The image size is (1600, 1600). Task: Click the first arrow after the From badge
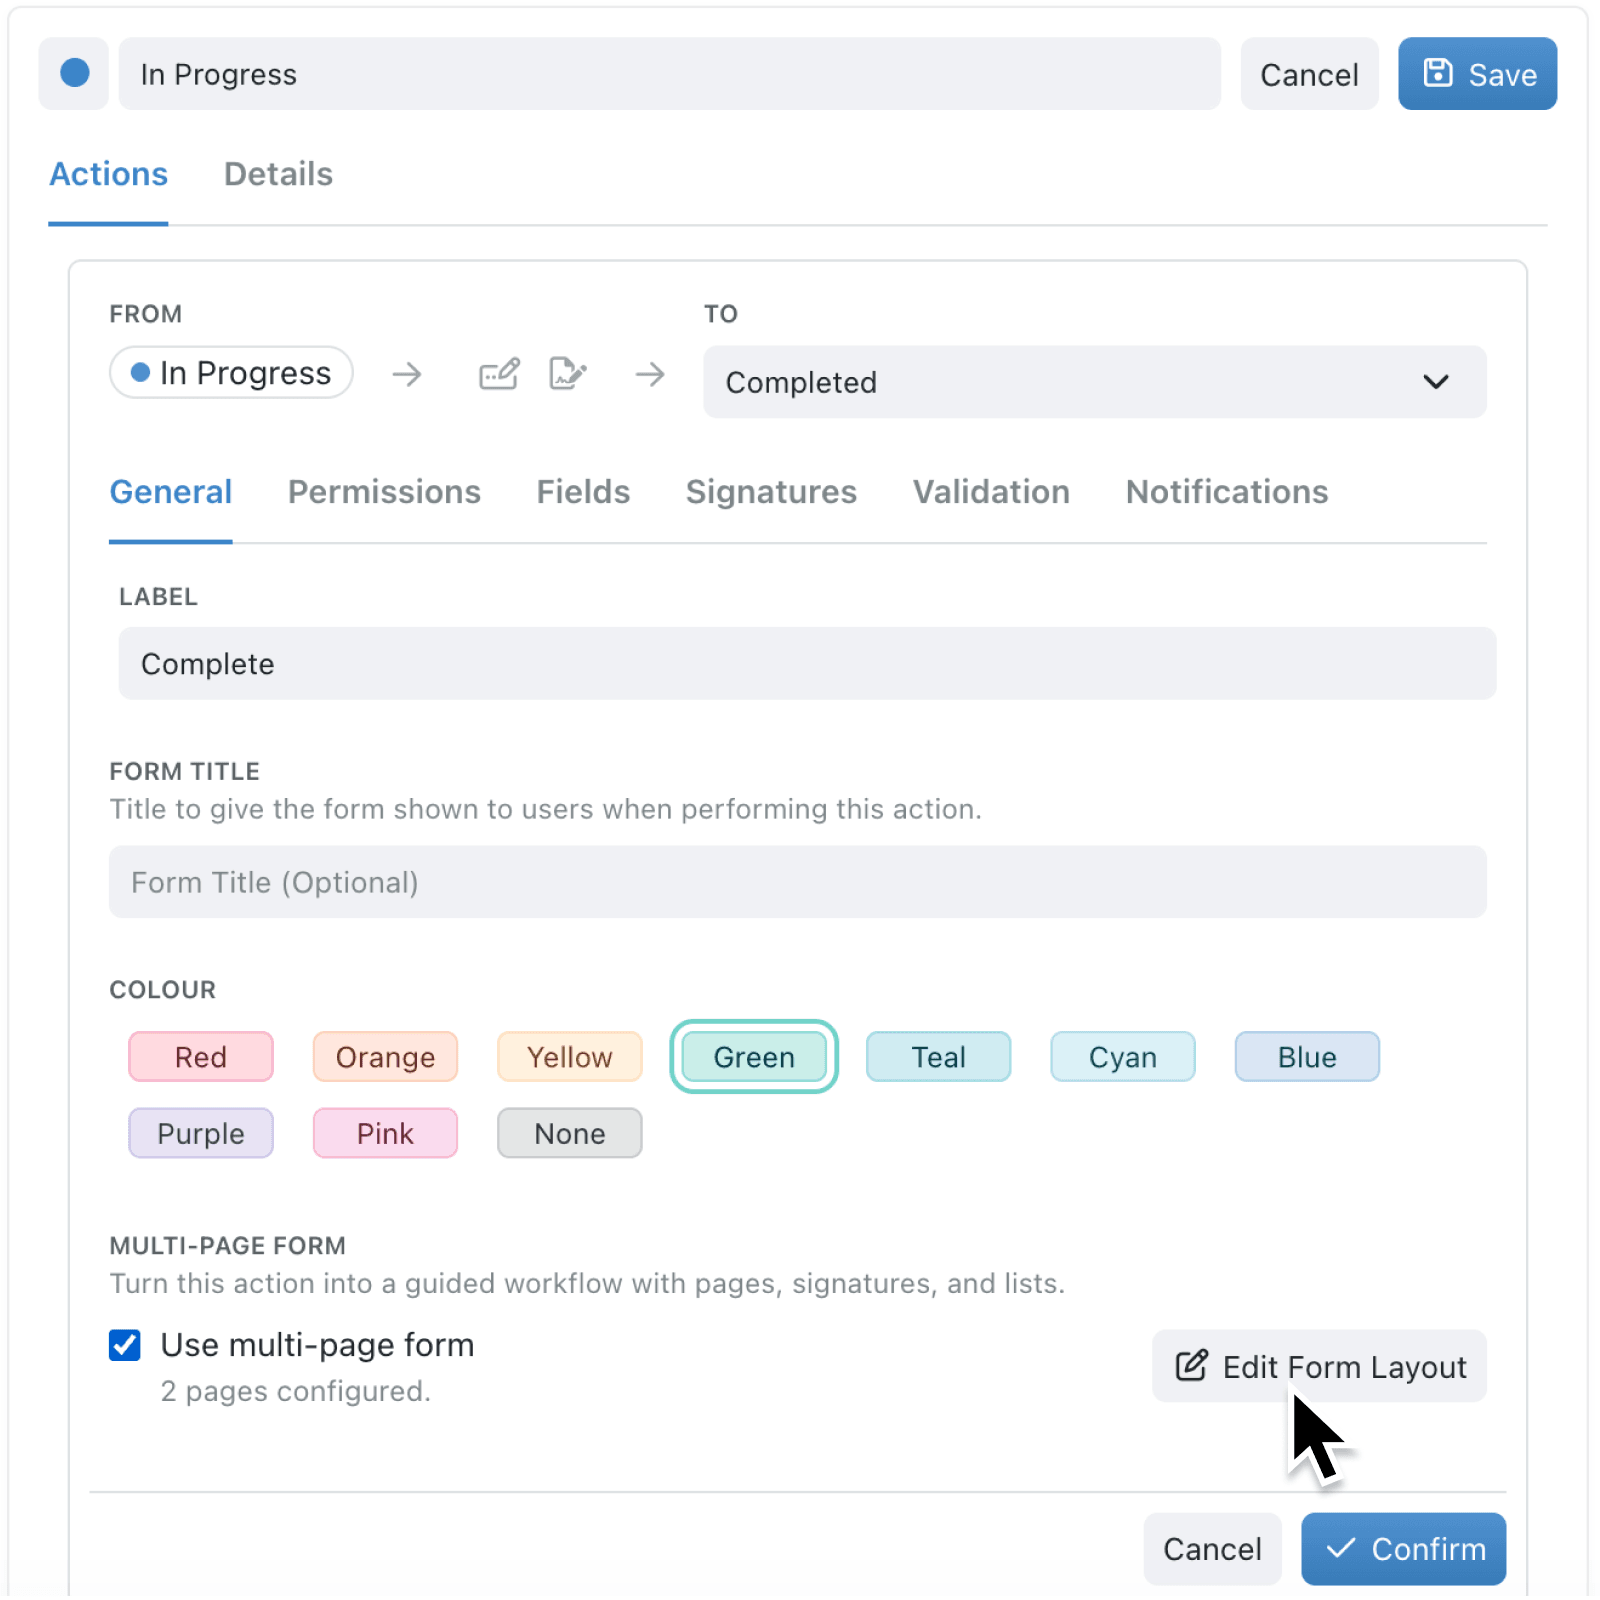pos(406,373)
